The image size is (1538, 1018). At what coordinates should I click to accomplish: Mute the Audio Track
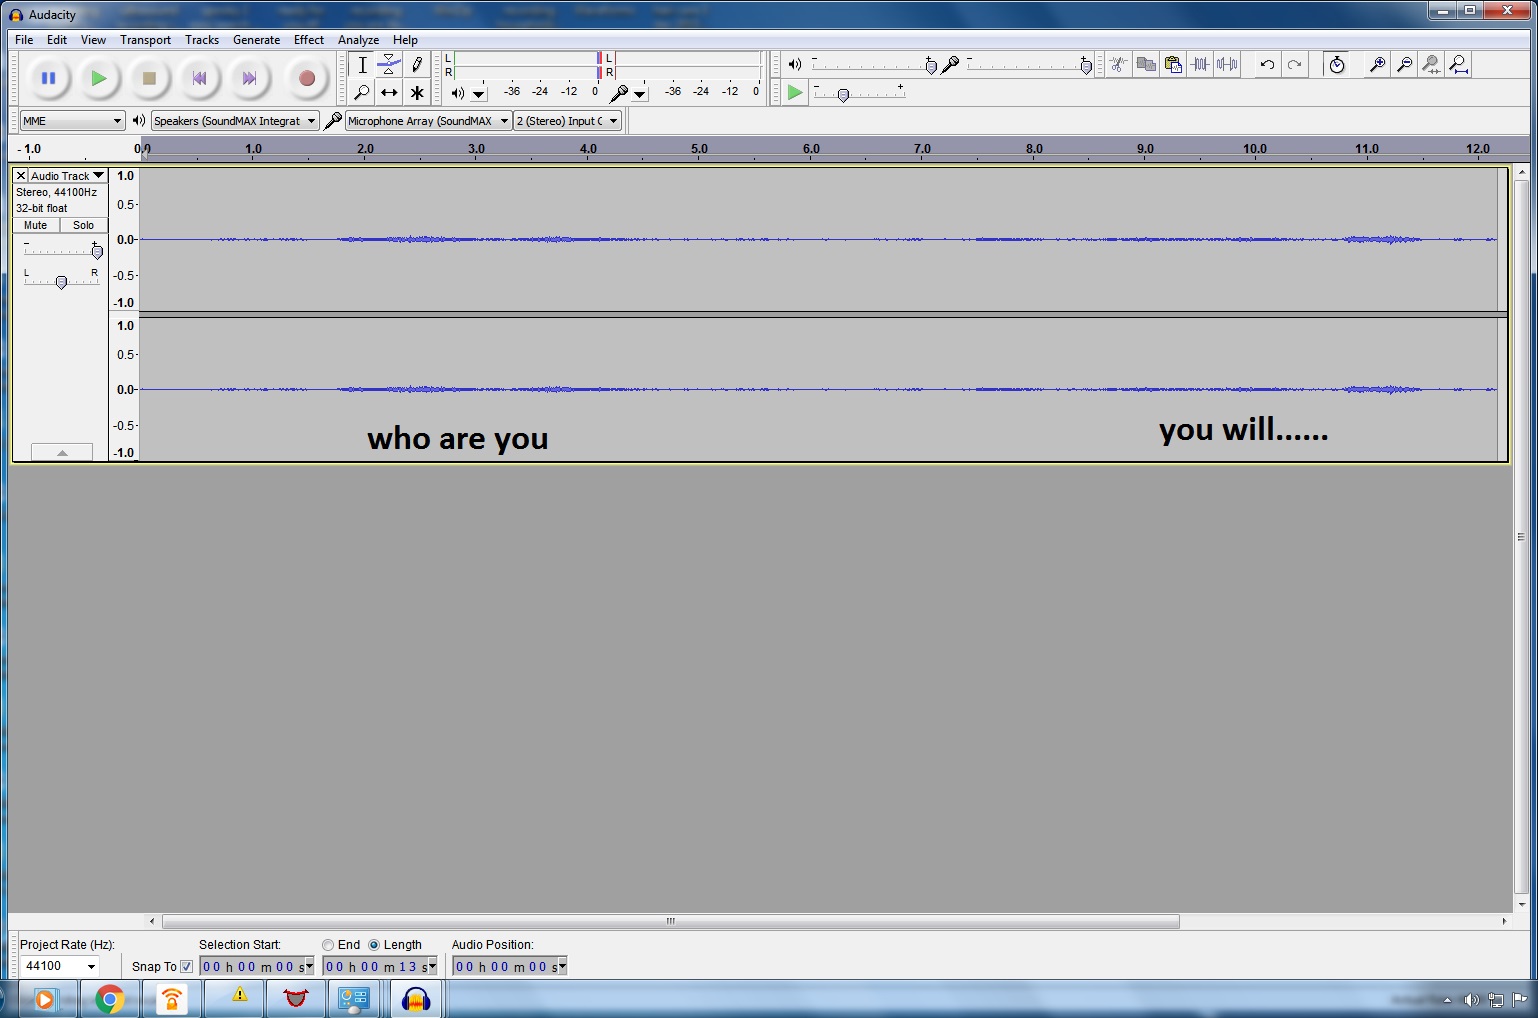pos(36,225)
